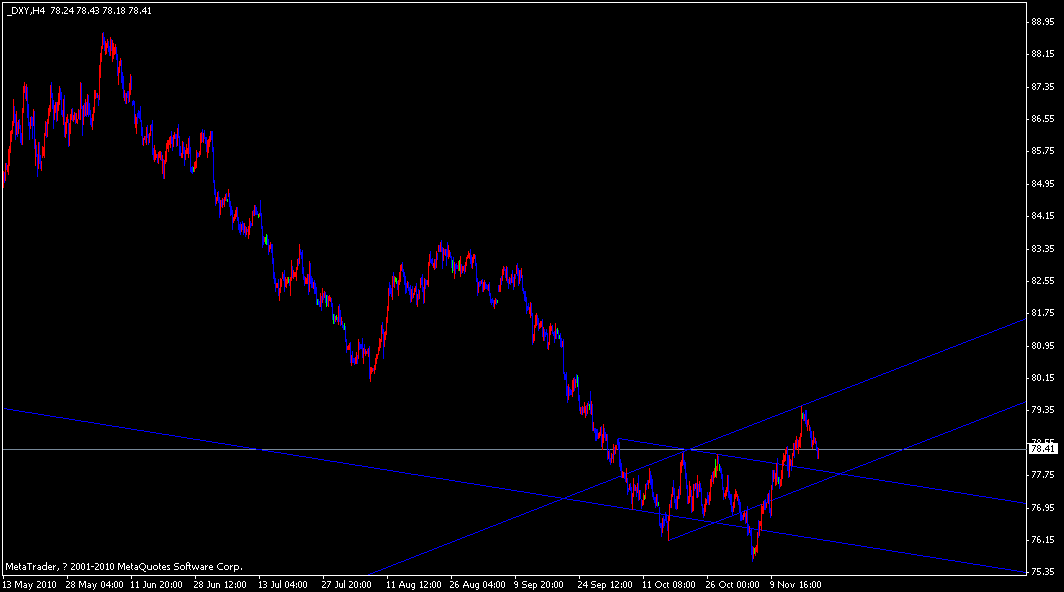Click the 83.35 price axis label
1064x592 pixels.
(1043, 248)
